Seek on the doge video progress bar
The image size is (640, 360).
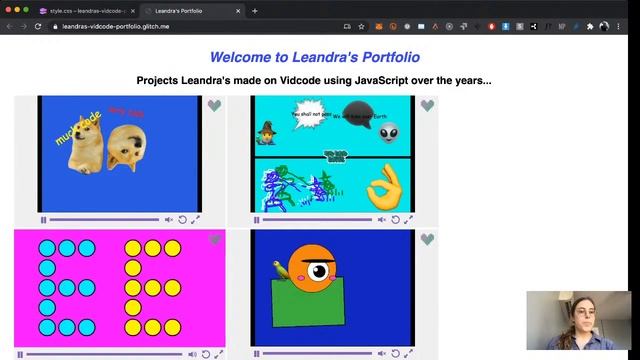[x=104, y=220]
